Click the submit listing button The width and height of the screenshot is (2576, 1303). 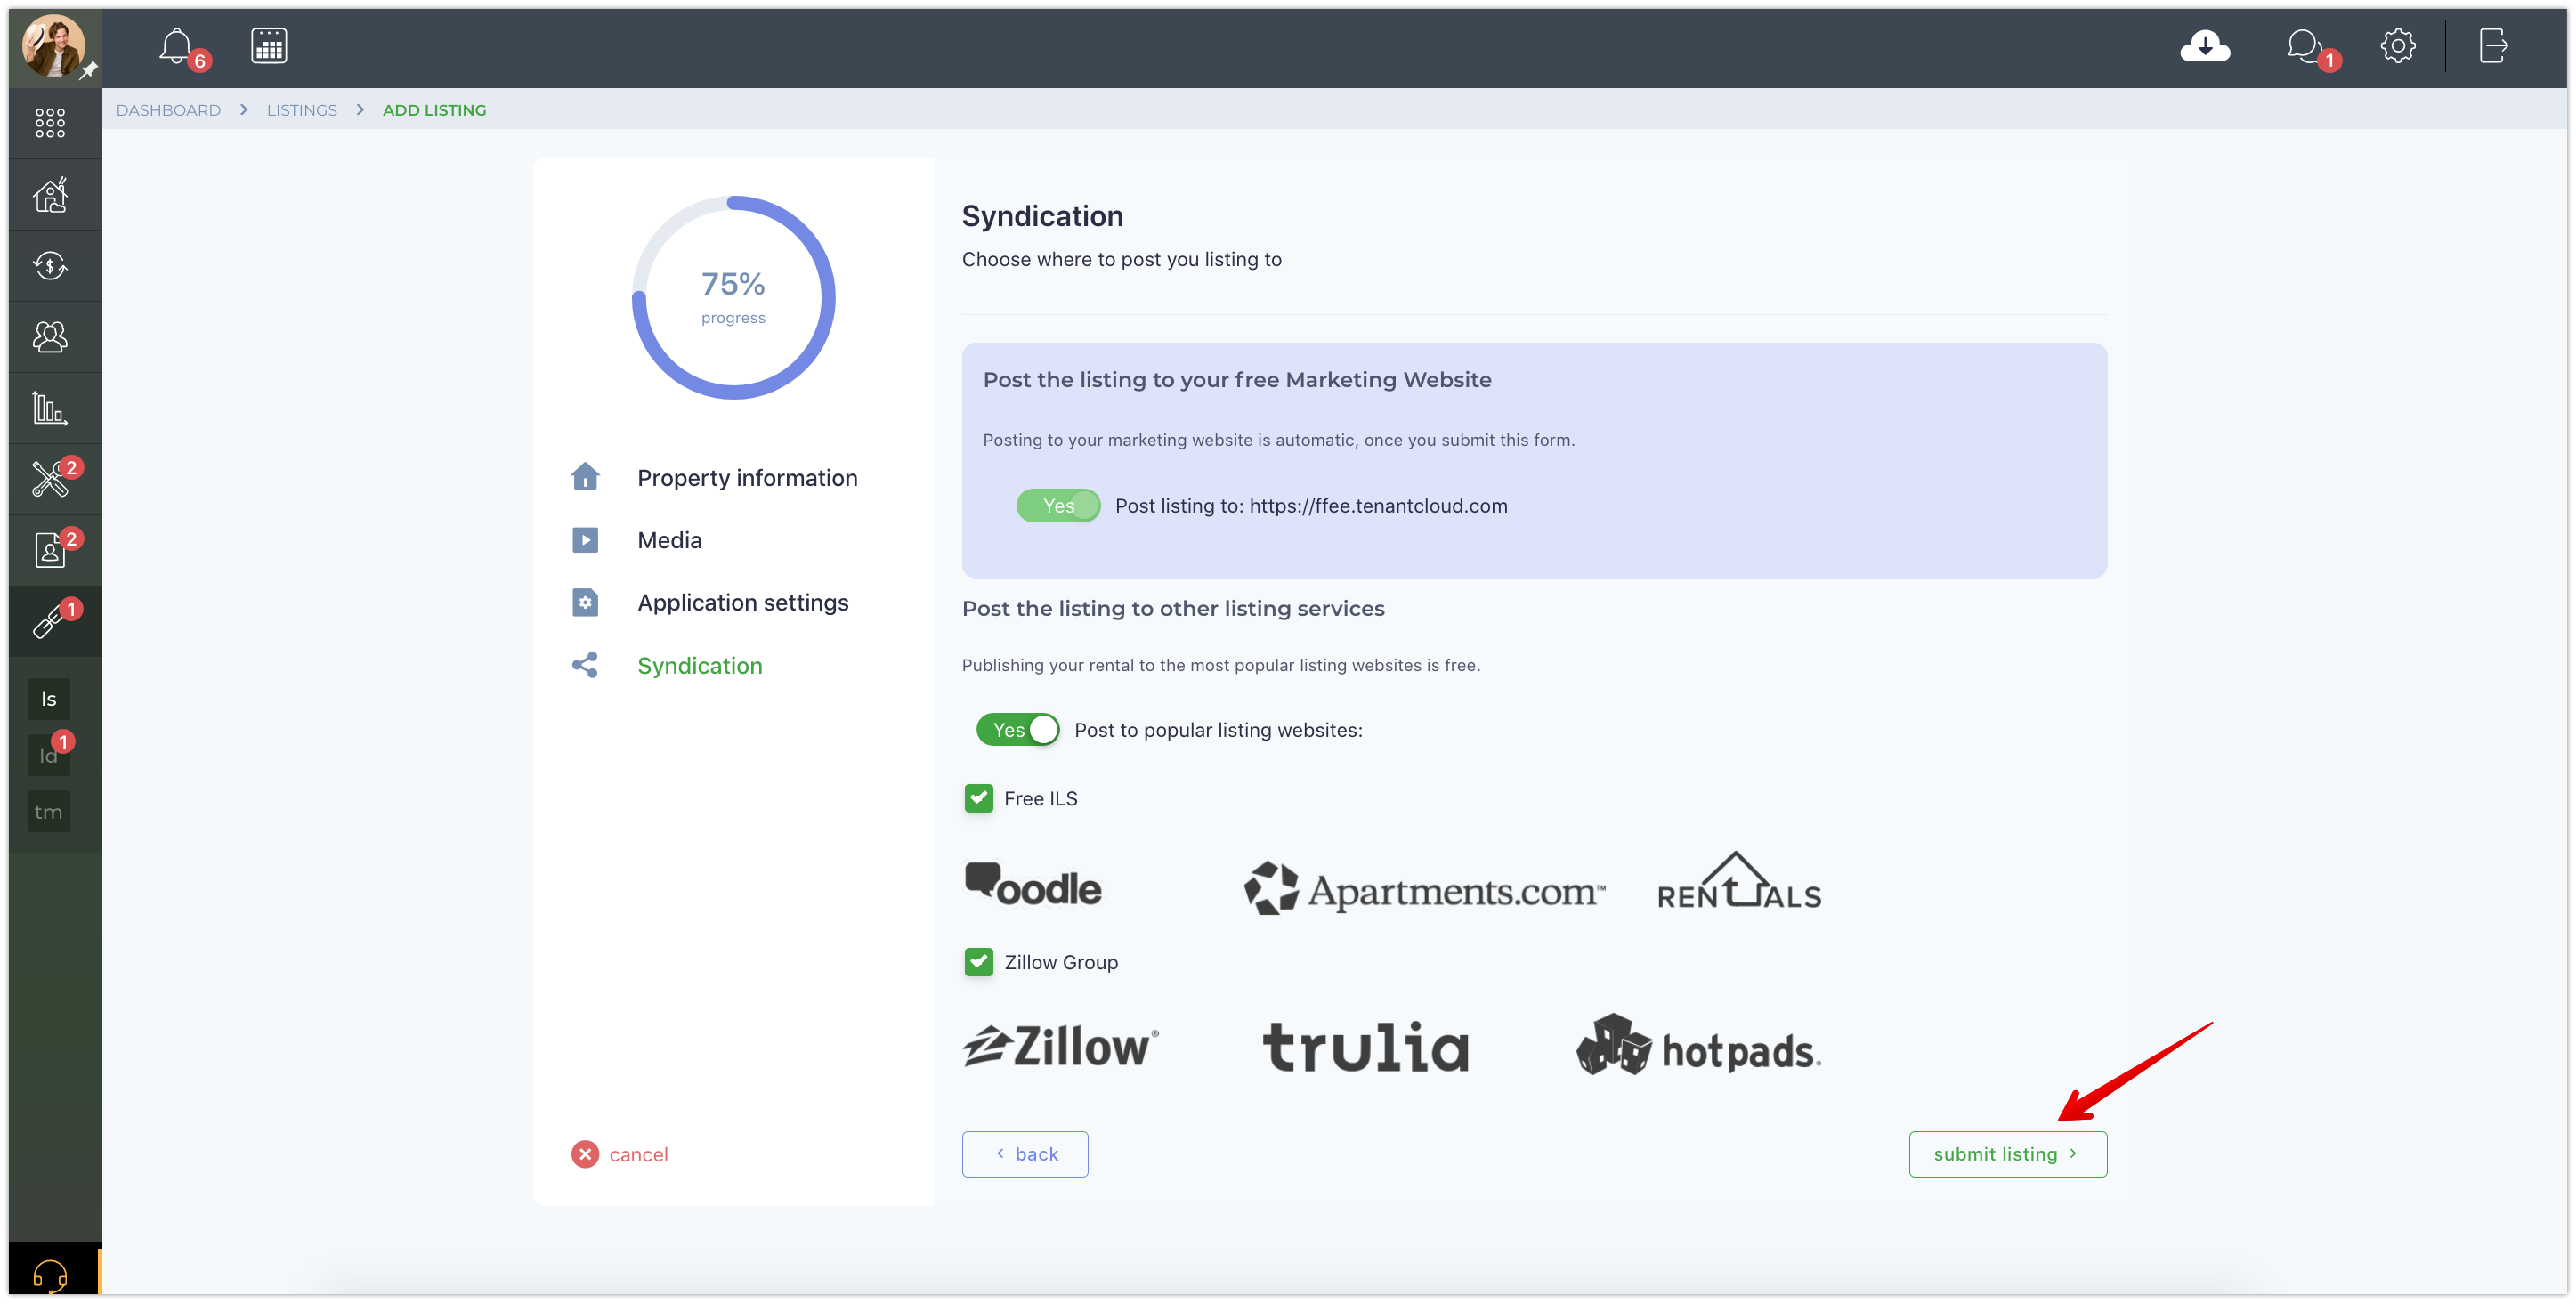tap(2007, 1154)
